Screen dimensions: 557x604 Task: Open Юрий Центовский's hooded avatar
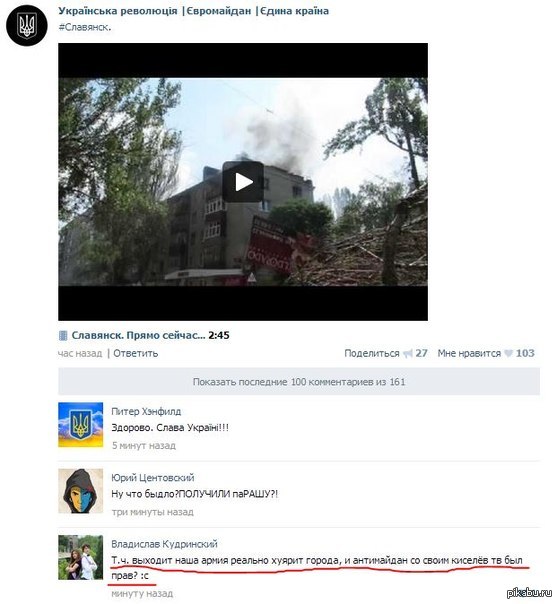(x=81, y=491)
